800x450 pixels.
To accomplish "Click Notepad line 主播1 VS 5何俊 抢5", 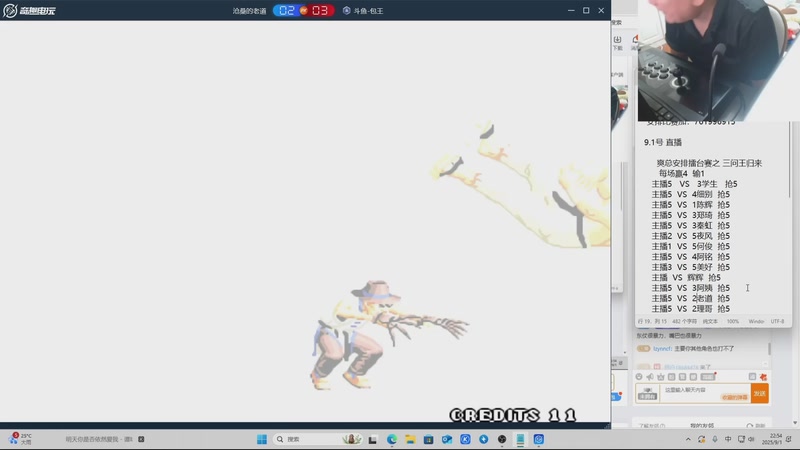I will [690, 246].
